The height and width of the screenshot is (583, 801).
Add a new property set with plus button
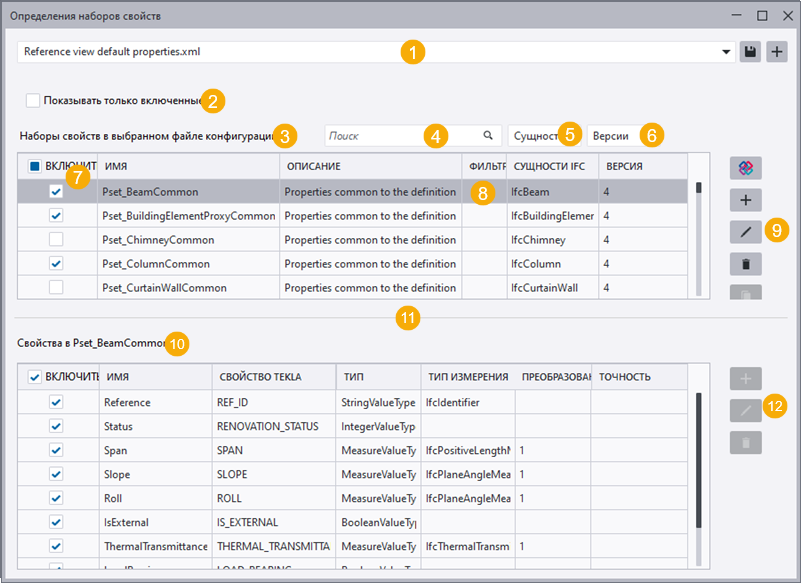(745, 200)
